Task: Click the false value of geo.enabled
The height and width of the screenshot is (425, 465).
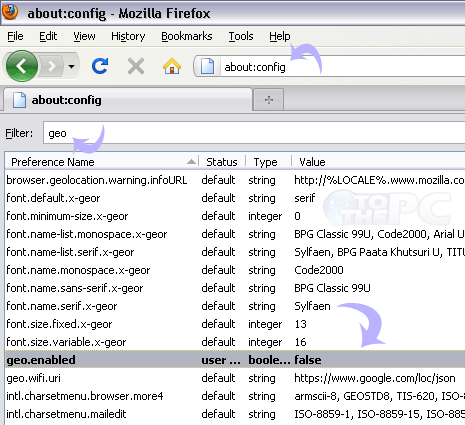Action: pos(308,360)
